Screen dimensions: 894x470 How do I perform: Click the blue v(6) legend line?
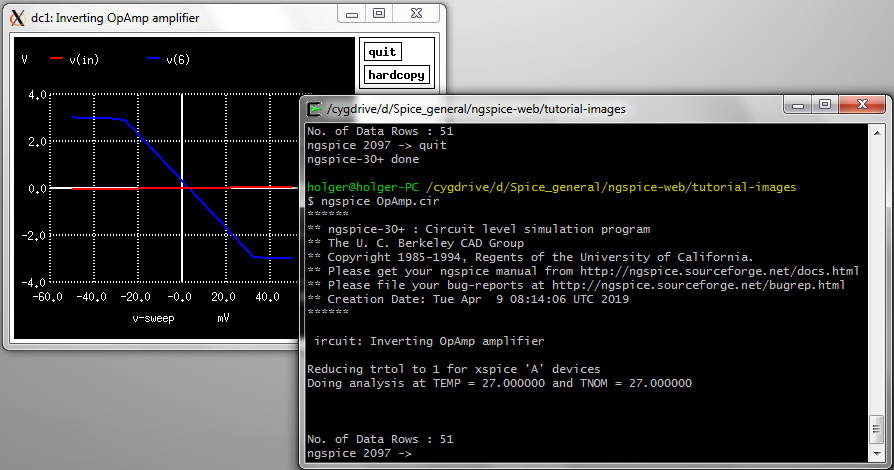(153, 60)
